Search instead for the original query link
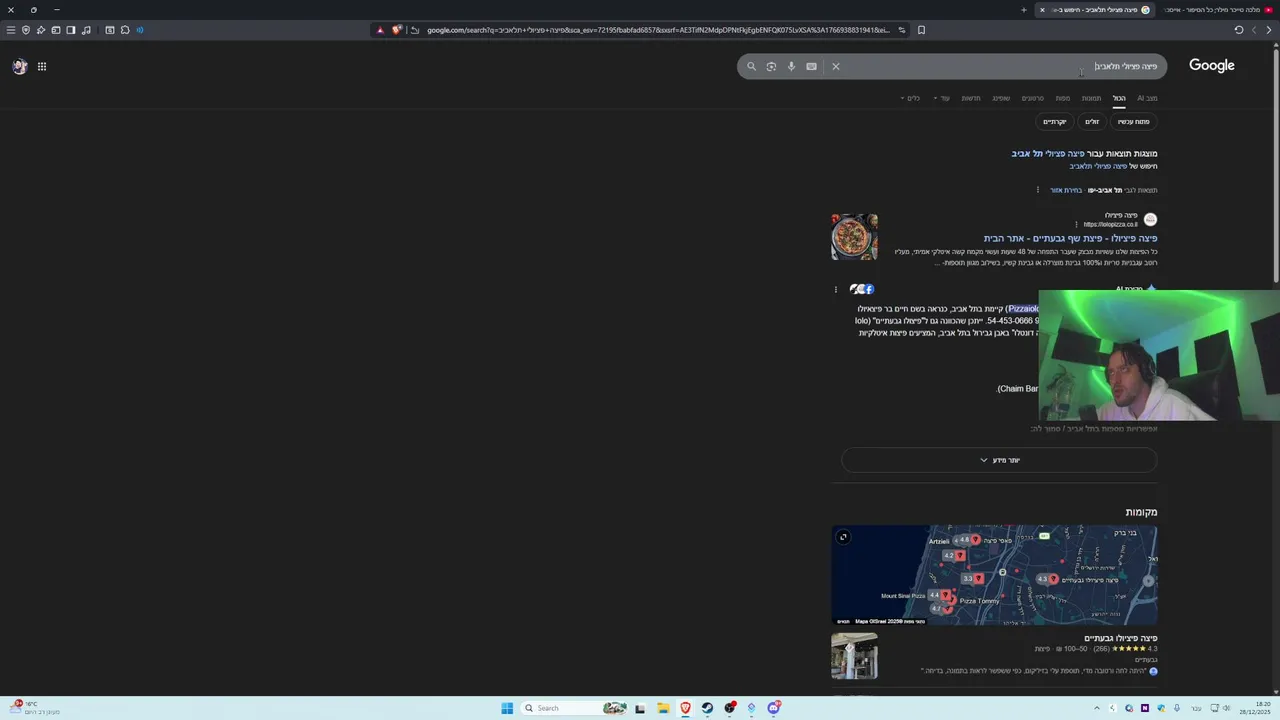Image resolution: width=1280 pixels, height=720 pixels. pyautogui.click(x=1098, y=166)
